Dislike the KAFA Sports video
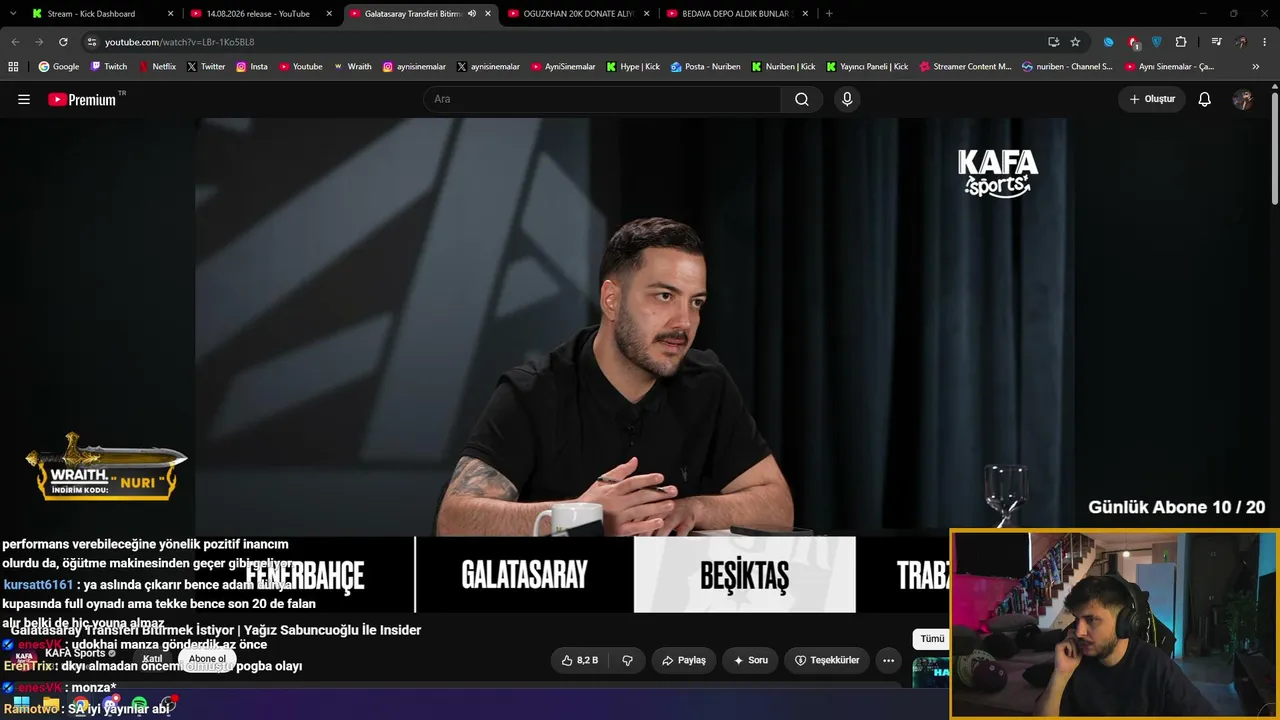Screen dimensions: 1280x720 [627, 660]
